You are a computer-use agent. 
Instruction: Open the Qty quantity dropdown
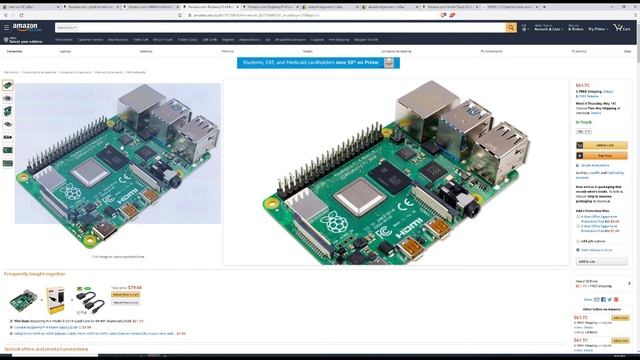583,131
